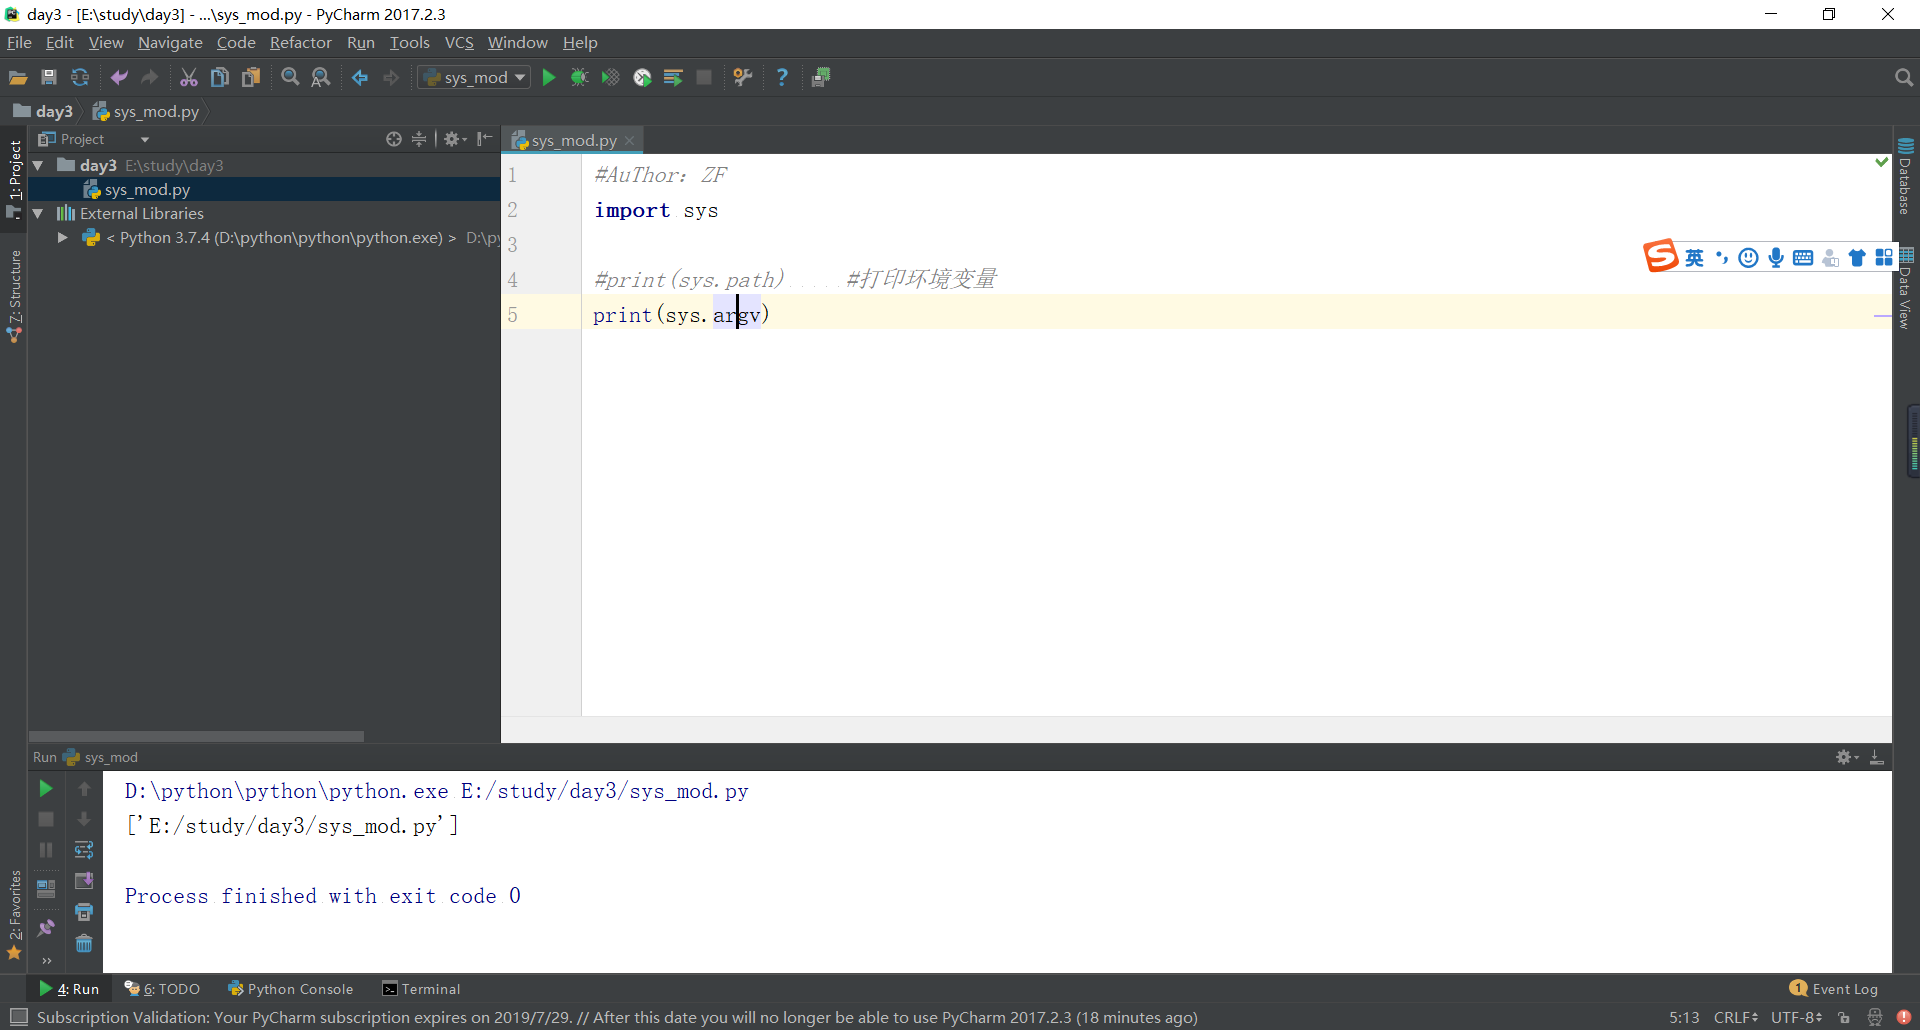Run sys_mod with coverage icon

[610, 77]
